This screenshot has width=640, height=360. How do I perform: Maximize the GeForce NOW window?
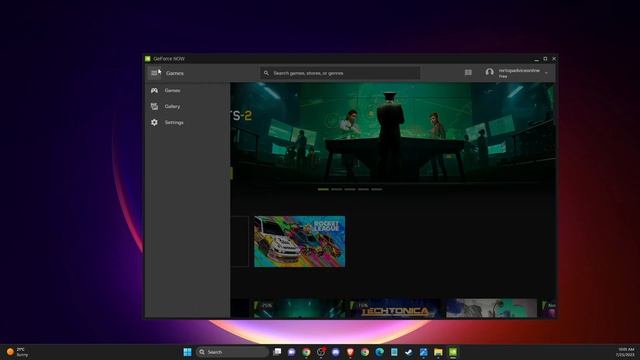(545, 59)
